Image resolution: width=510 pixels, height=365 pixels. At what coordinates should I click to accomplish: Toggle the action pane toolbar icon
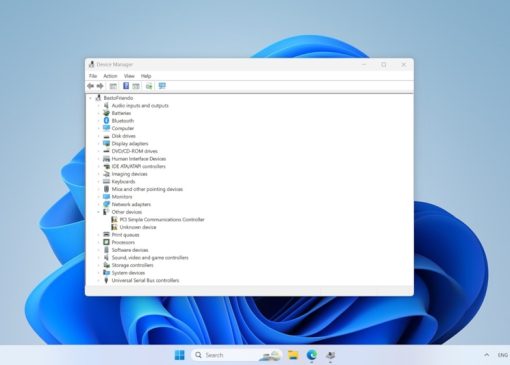pos(136,86)
